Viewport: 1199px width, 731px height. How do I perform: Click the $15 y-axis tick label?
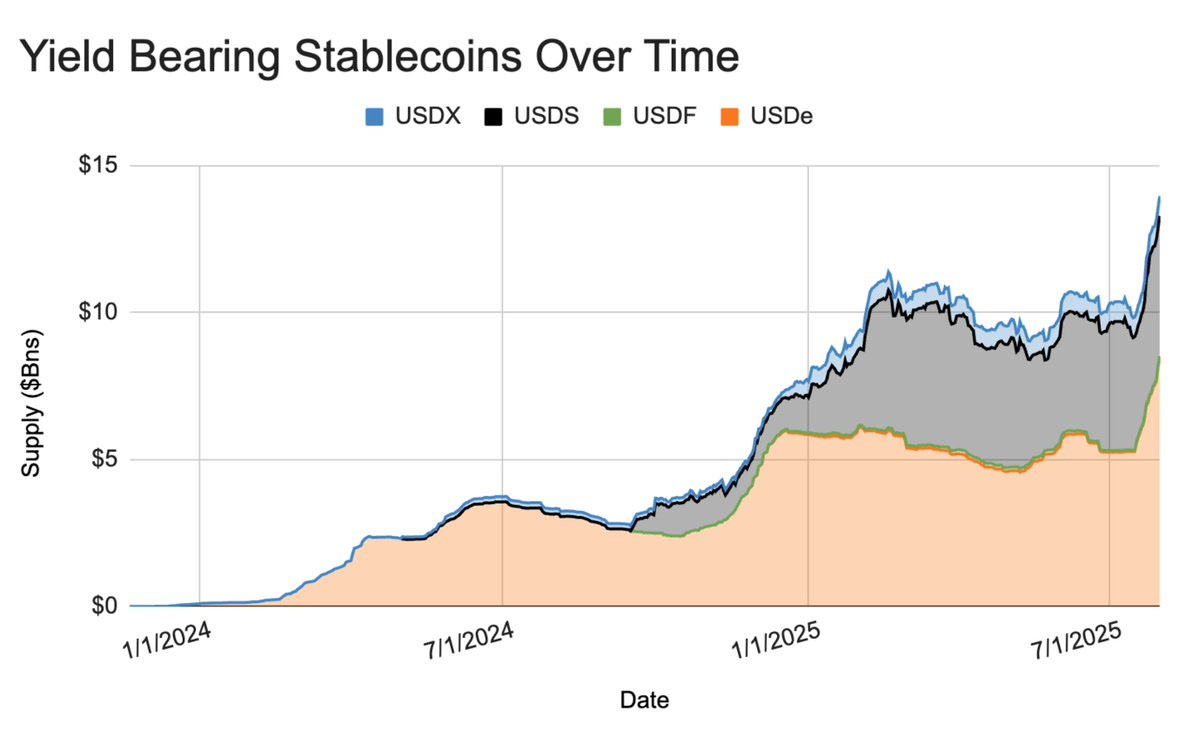point(99,165)
